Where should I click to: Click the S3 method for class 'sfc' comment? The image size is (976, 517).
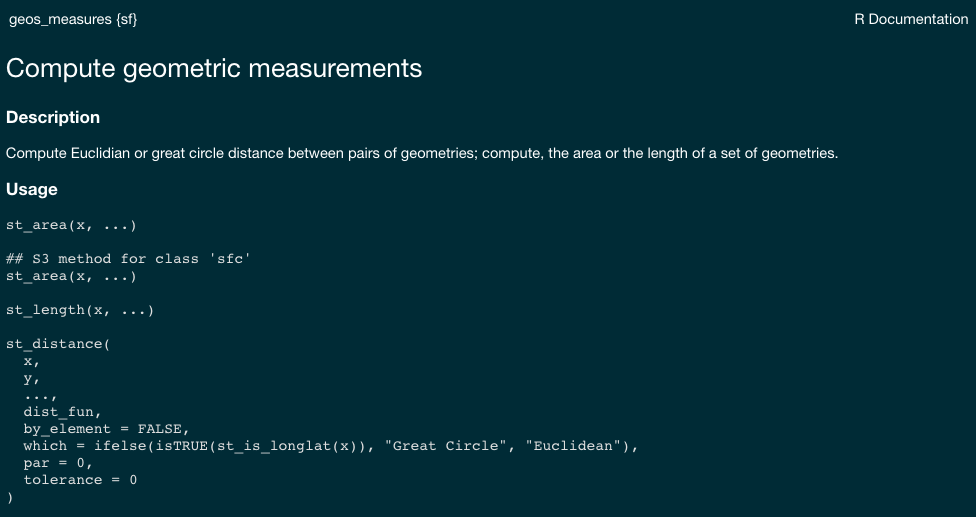pyautogui.click(x=128, y=259)
